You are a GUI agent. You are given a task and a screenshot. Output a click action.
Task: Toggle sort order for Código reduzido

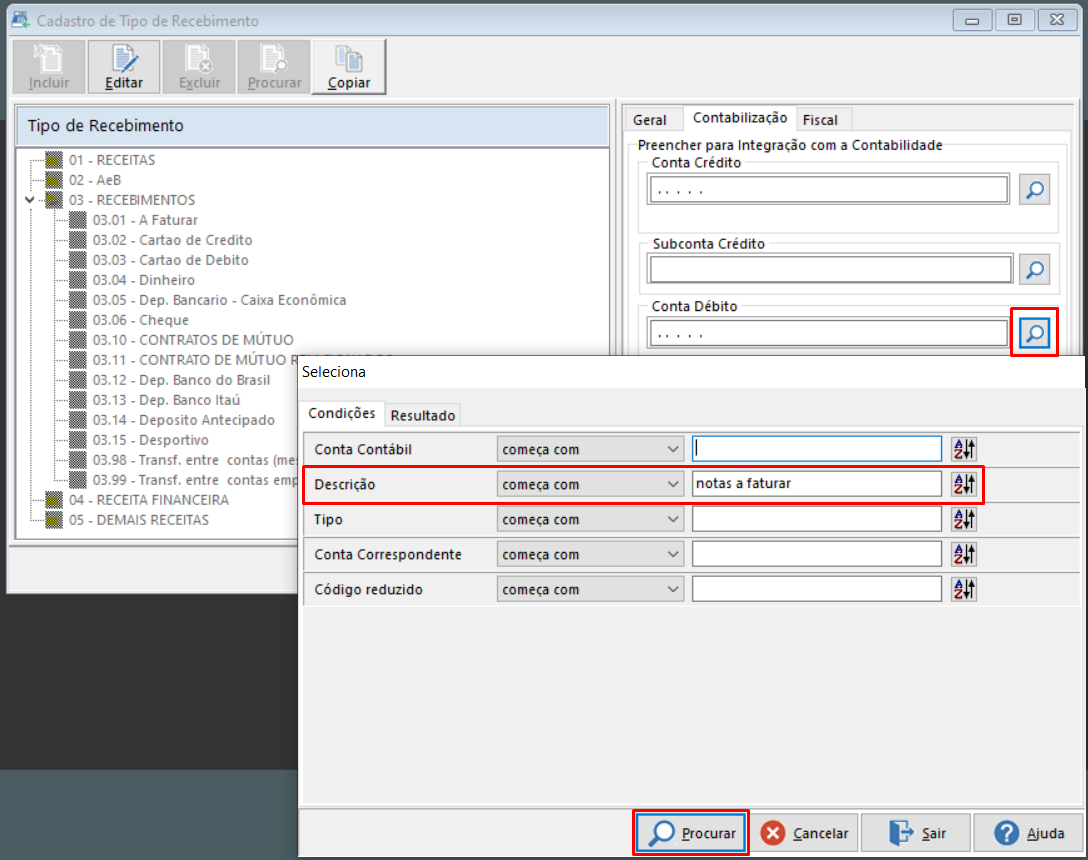coord(964,589)
